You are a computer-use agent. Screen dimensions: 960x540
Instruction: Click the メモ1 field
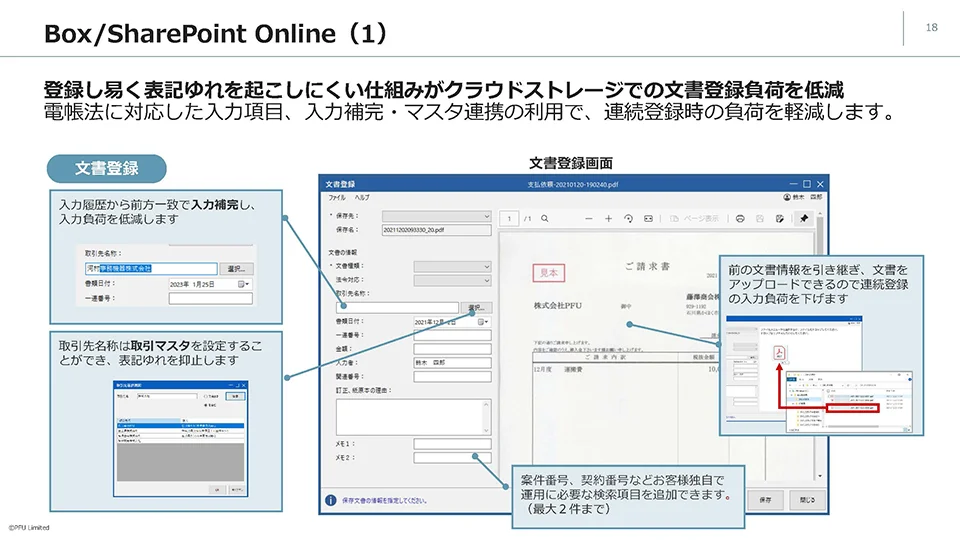tap(452, 444)
